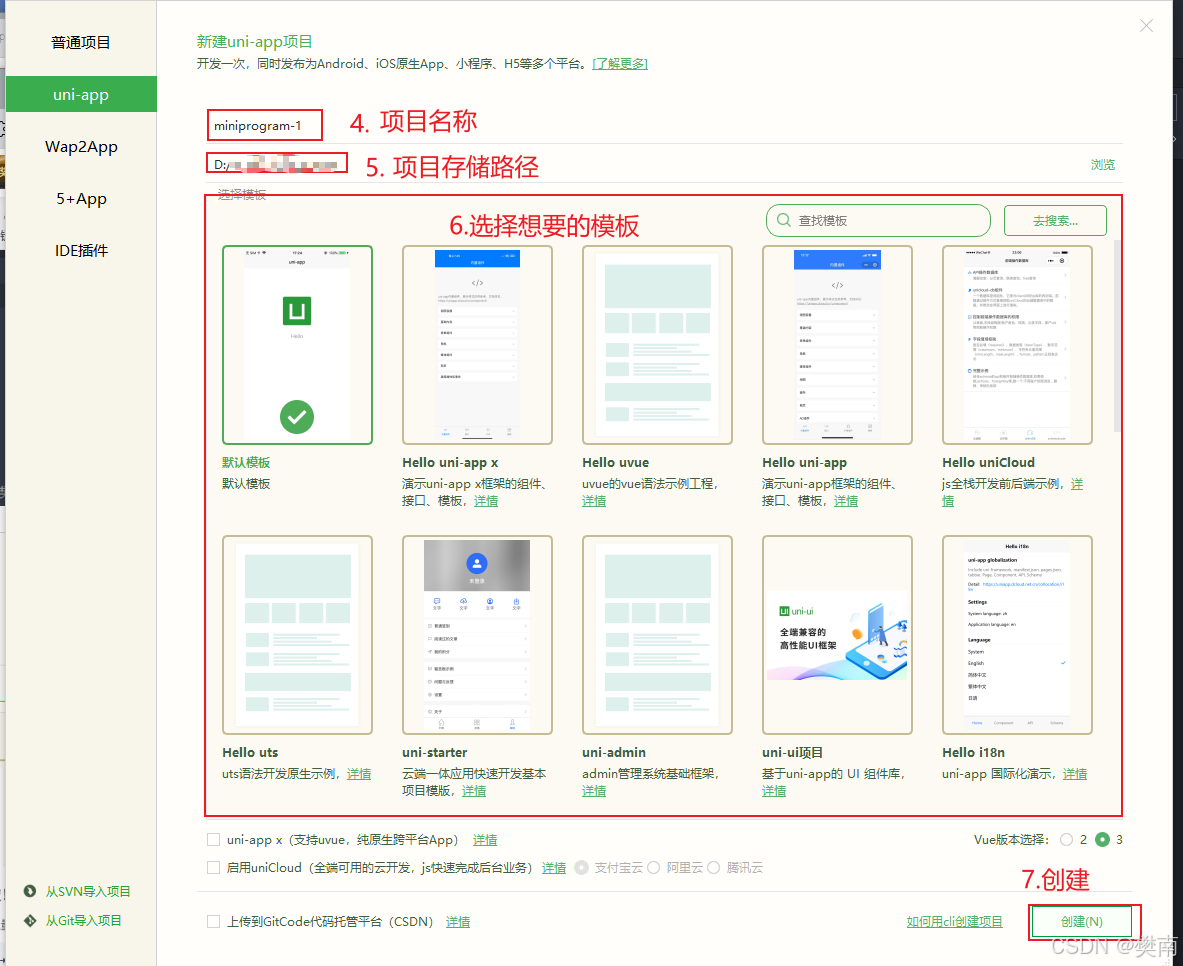Open 详情 link under uni-ui项目
The height and width of the screenshot is (966, 1183).
click(x=774, y=791)
